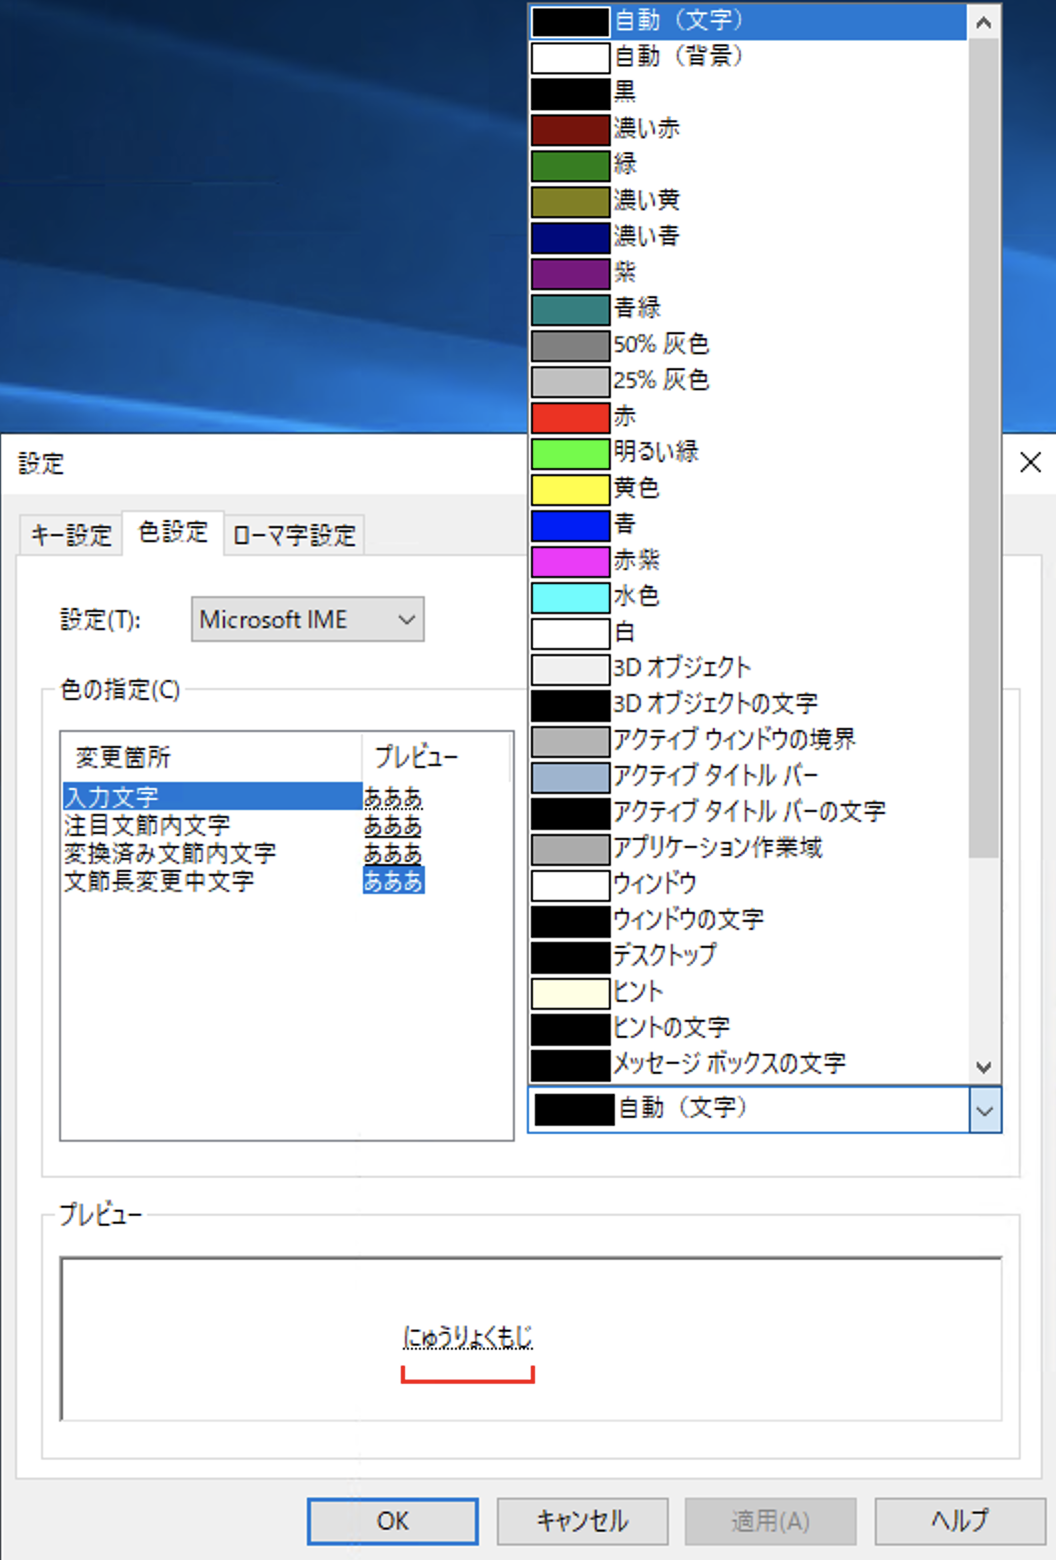Choose the 白 color entry
Image resolution: width=1056 pixels, height=1560 pixels.
[748, 633]
